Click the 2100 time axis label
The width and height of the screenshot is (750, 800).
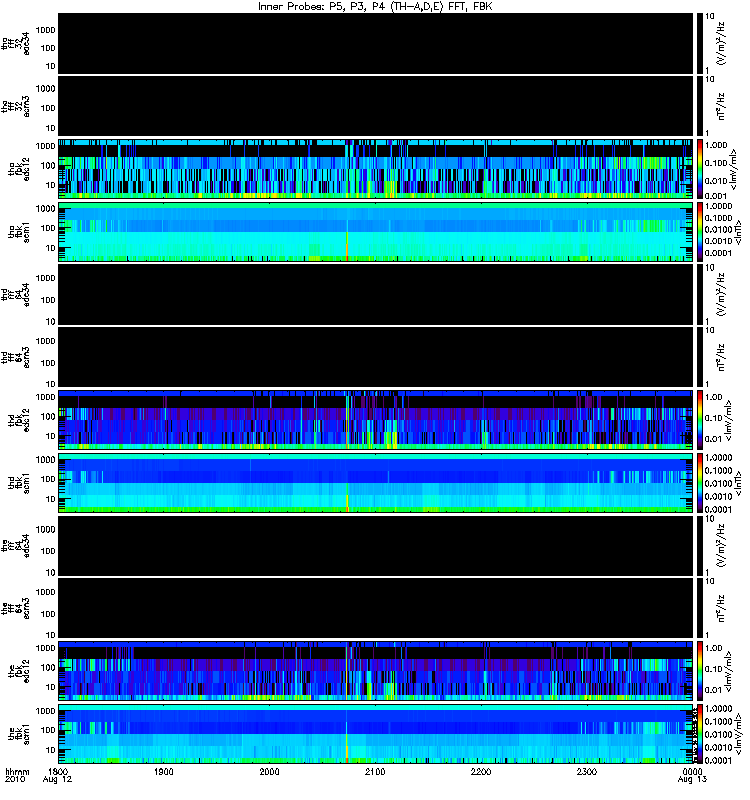tap(375, 771)
